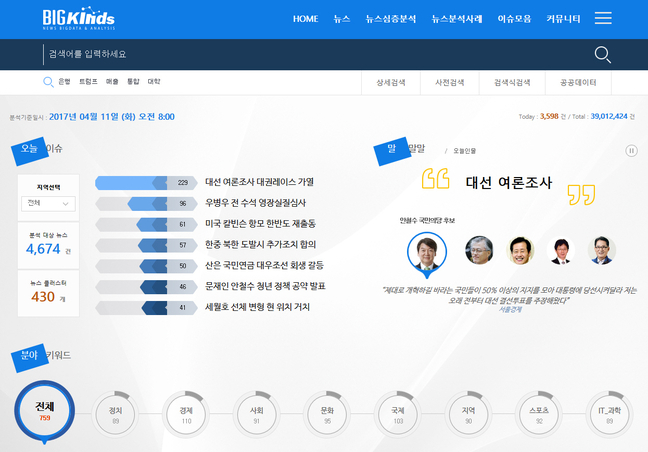This screenshot has height=452, width=648.
Task: Click the 은행 suggested keyword
Action: (x=64, y=81)
